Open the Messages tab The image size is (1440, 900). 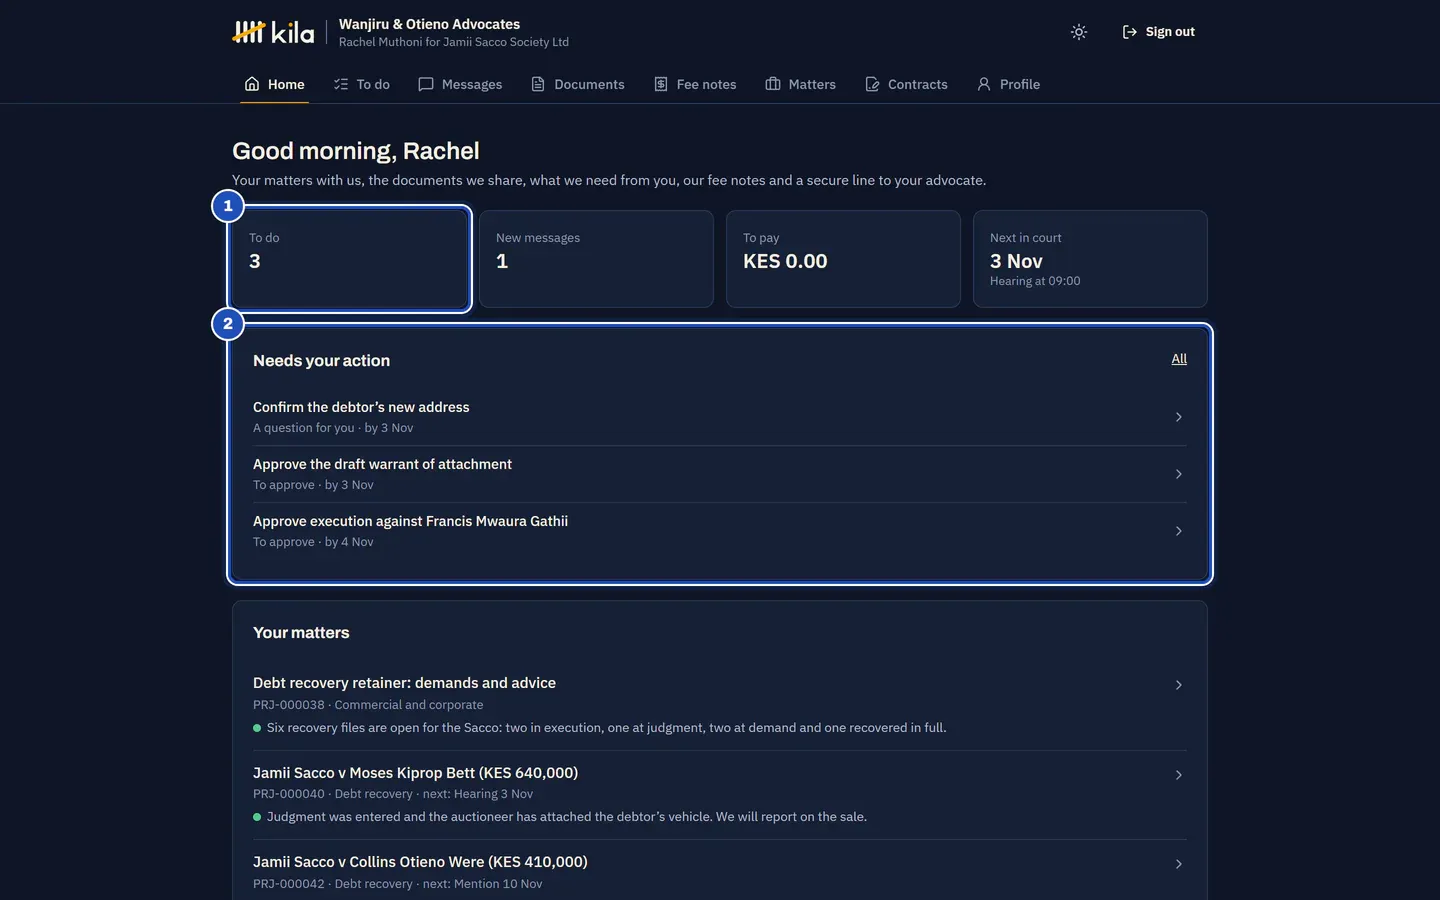click(460, 84)
